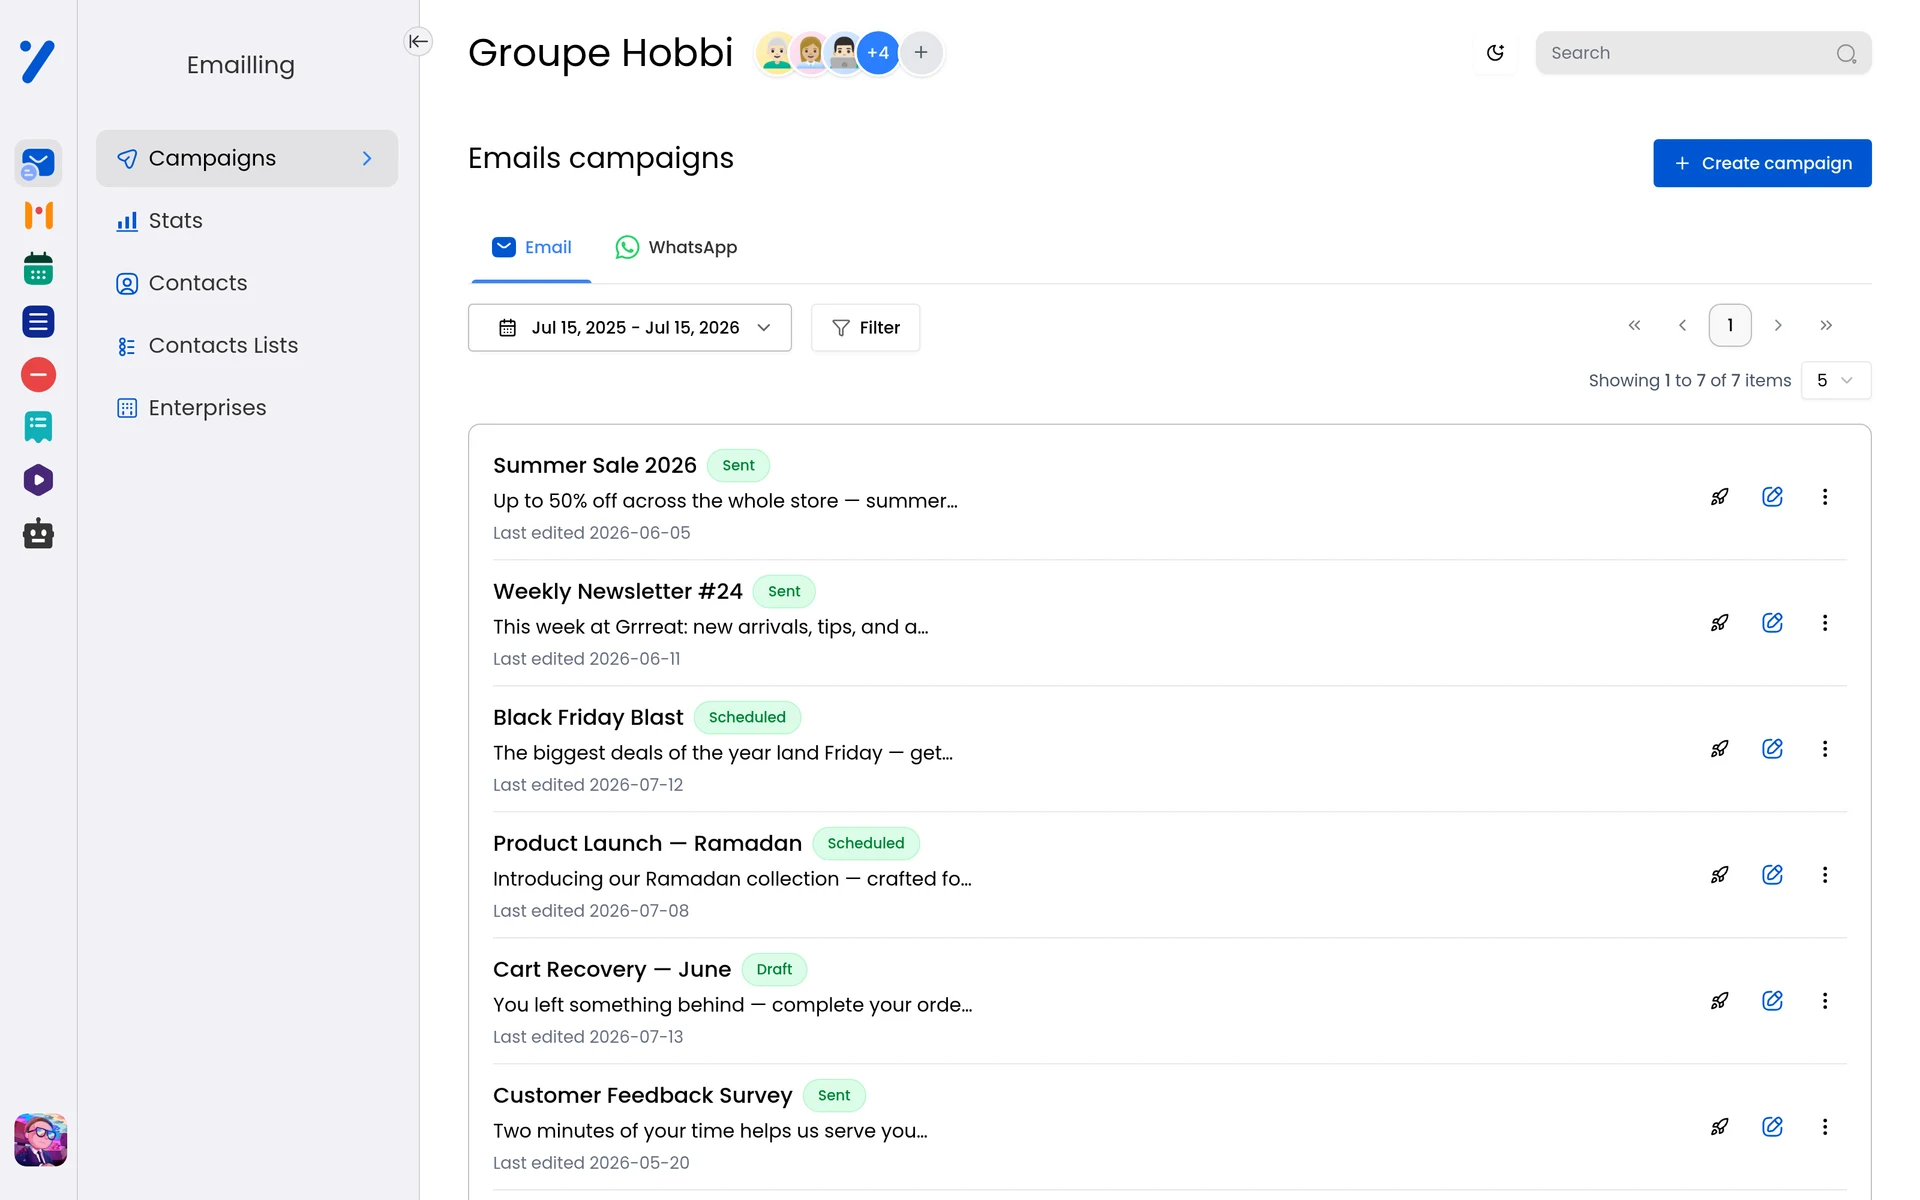The image size is (1920, 1200).
Task: Launch Weekly Newsletter #24 with rocket icon
Action: click(1719, 623)
